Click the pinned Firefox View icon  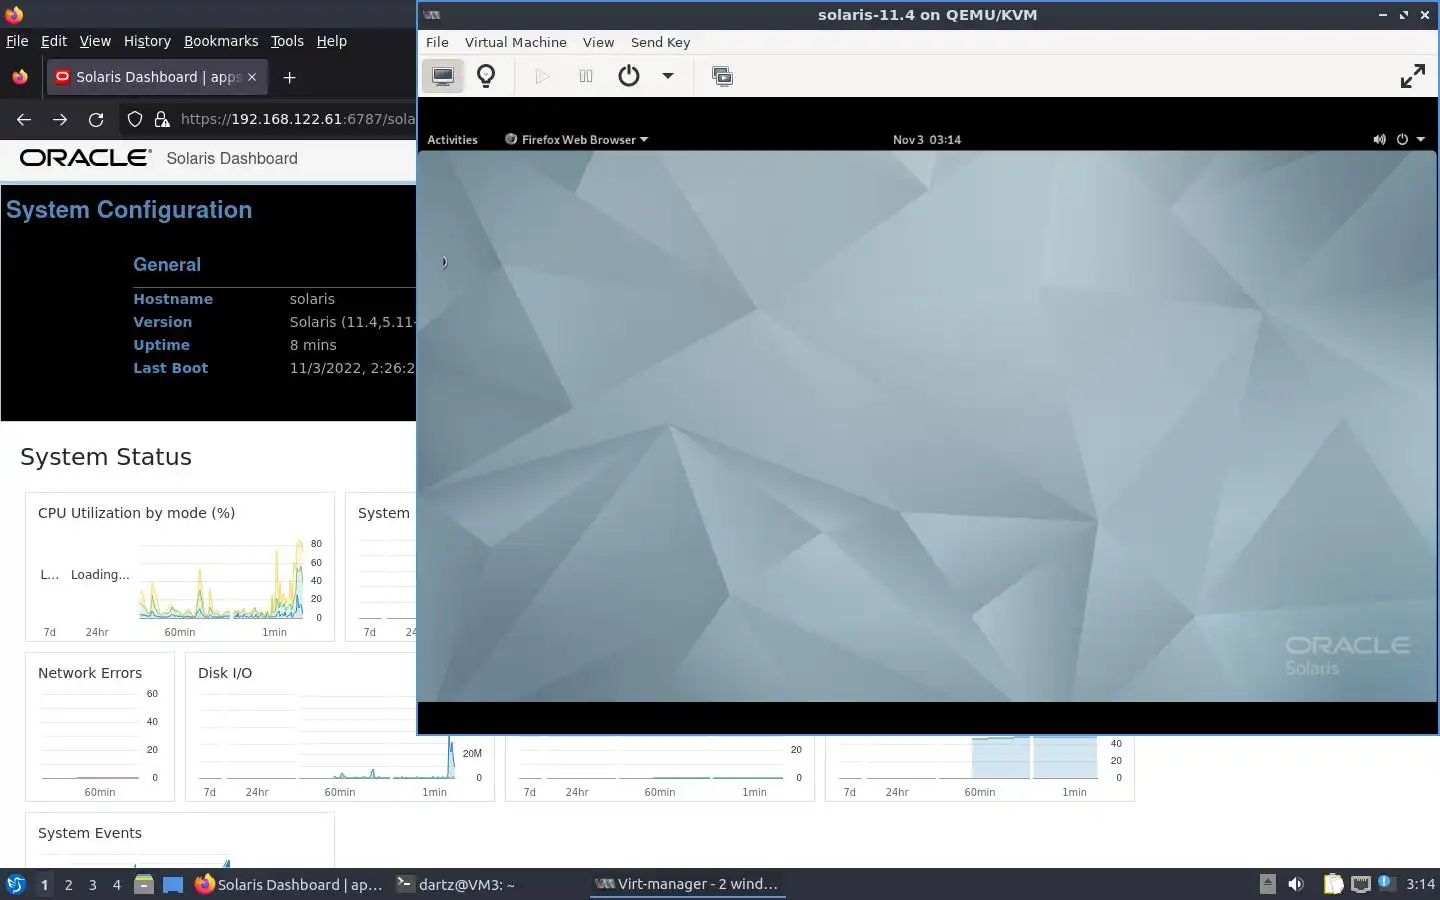tap(20, 77)
